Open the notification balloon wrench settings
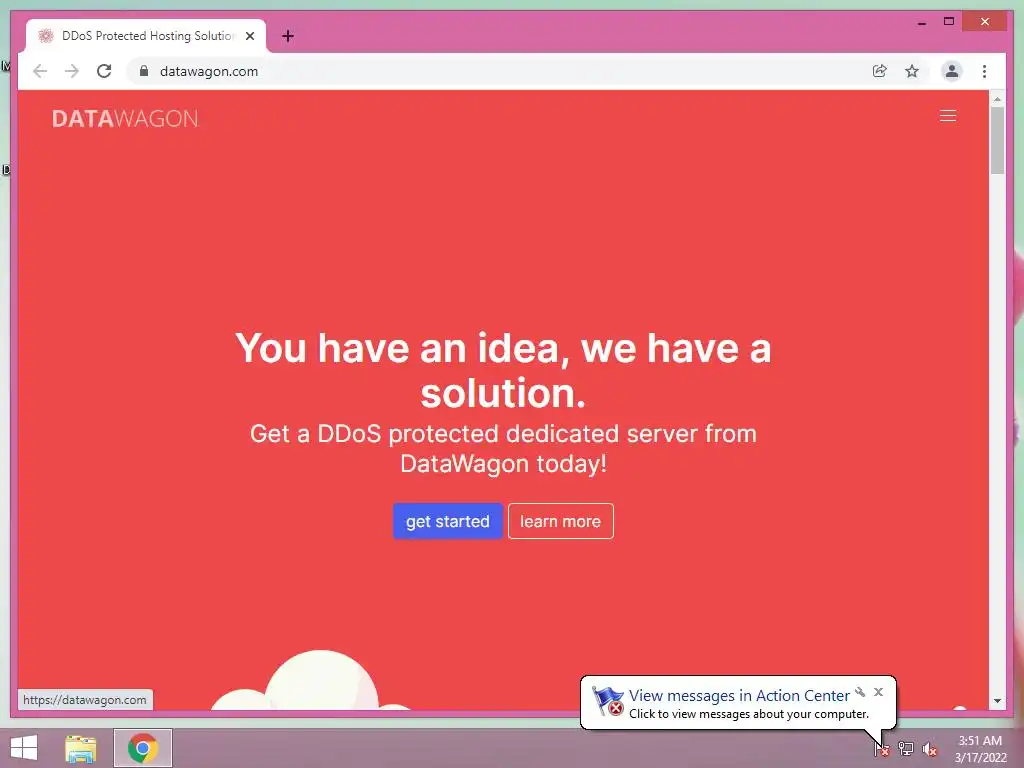The width and height of the screenshot is (1024, 768). [860, 692]
